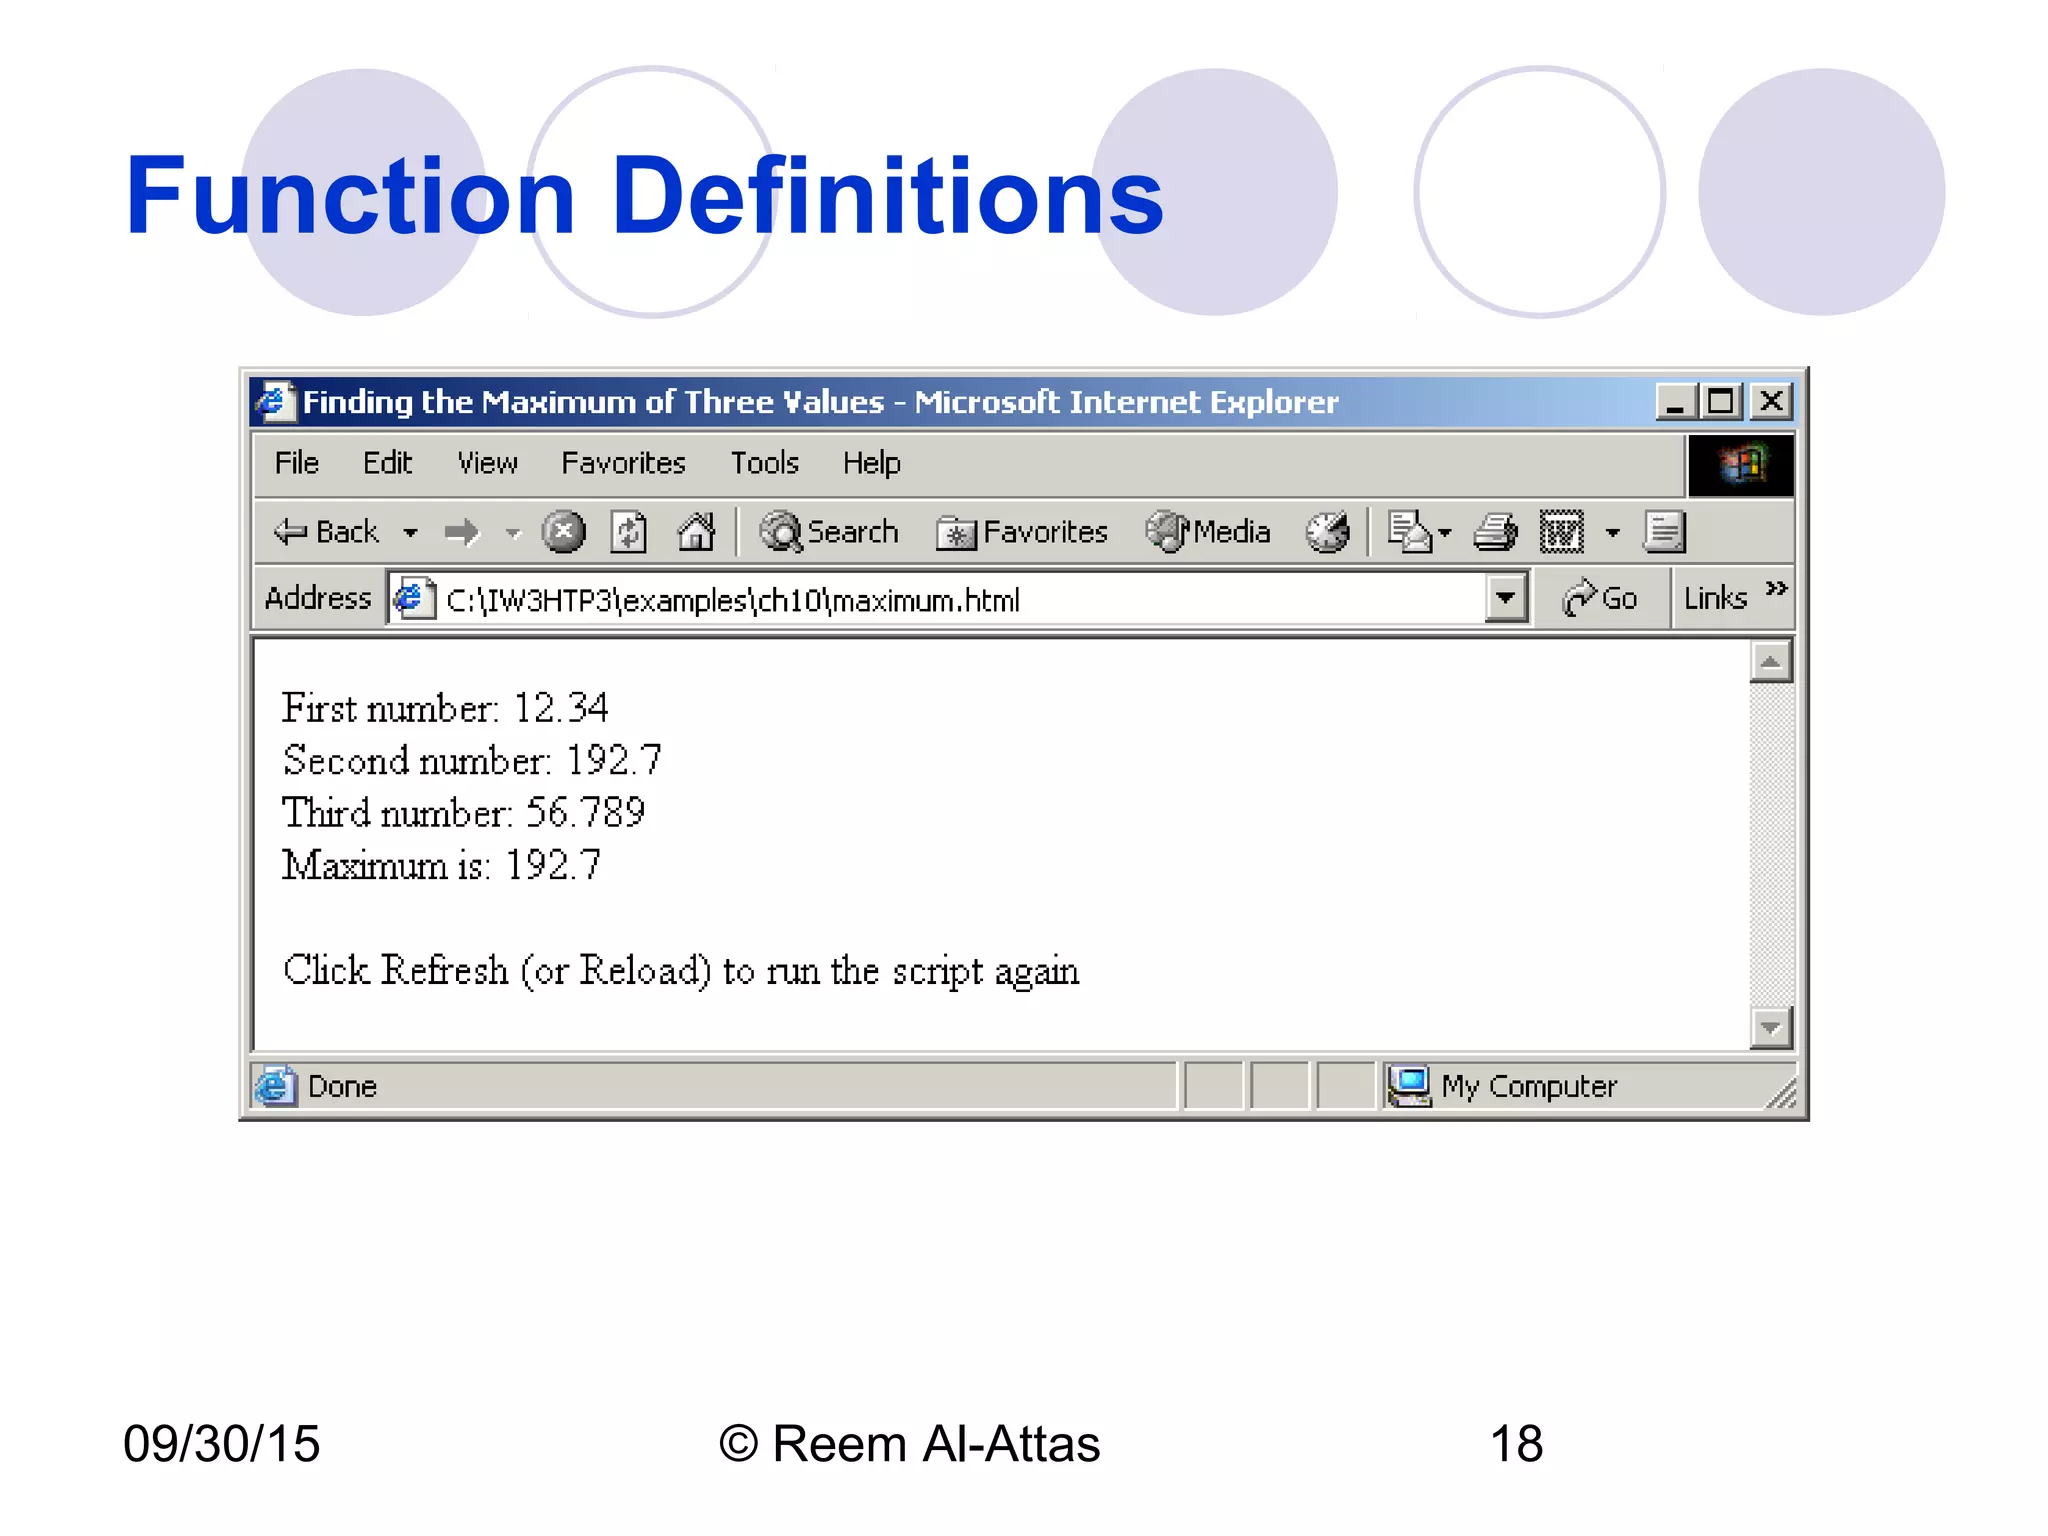Expand the Back button history dropdown
Image resolution: width=2048 pixels, height=1536 pixels.
pos(410,533)
